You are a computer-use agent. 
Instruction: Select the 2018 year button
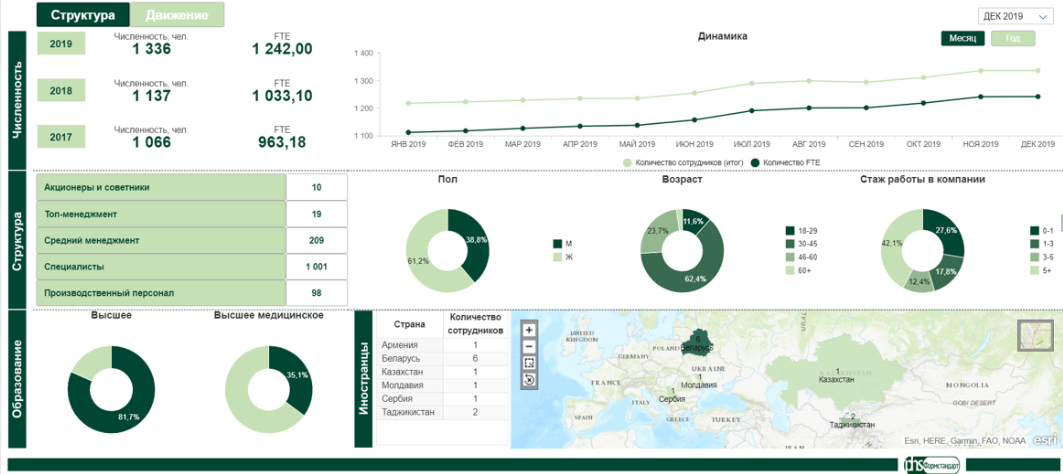[x=61, y=91]
